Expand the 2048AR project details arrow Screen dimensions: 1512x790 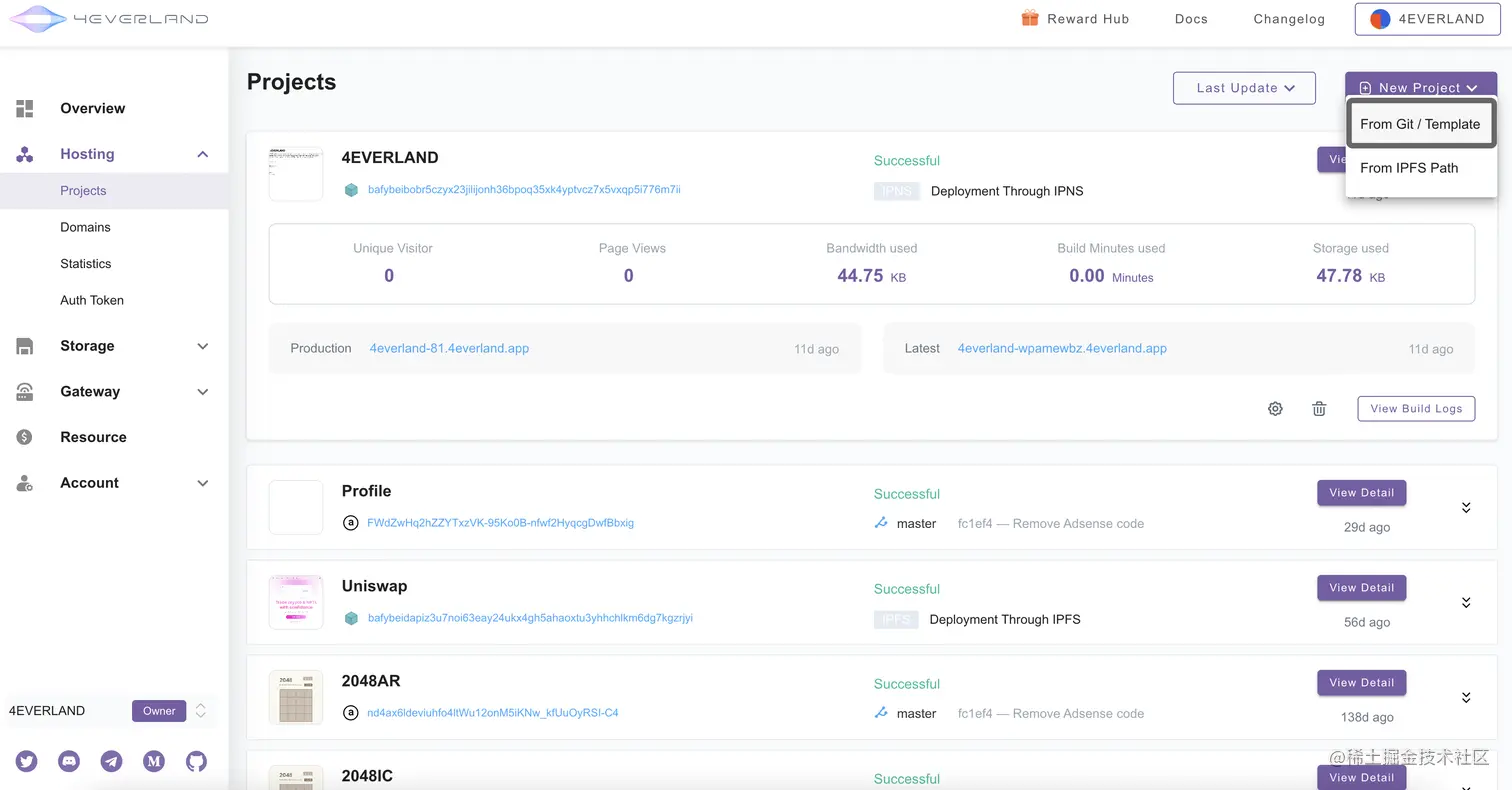tap(1466, 697)
